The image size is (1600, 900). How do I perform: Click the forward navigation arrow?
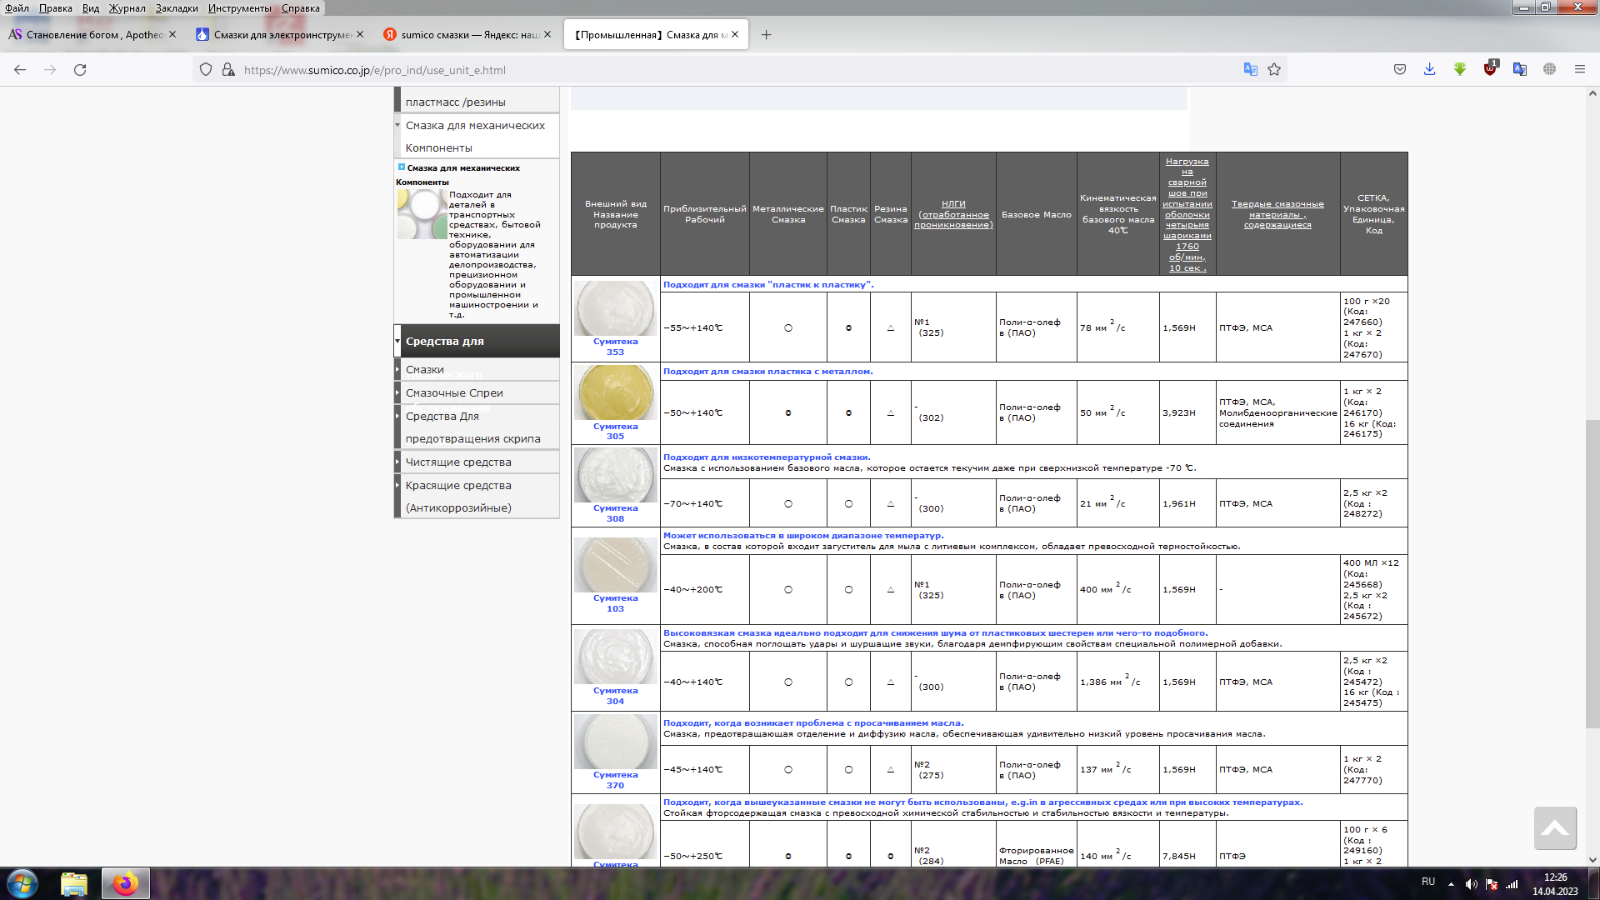coord(50,70)
